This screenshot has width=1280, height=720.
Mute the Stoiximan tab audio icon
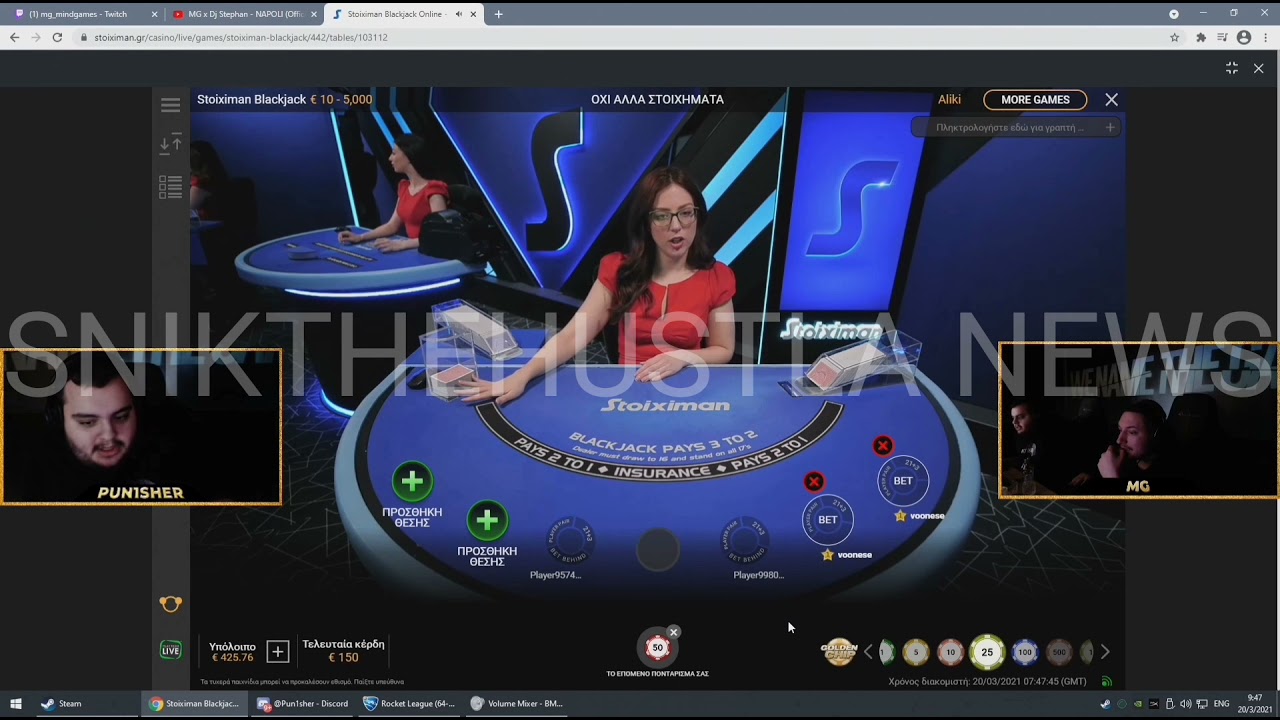(458, 14)
